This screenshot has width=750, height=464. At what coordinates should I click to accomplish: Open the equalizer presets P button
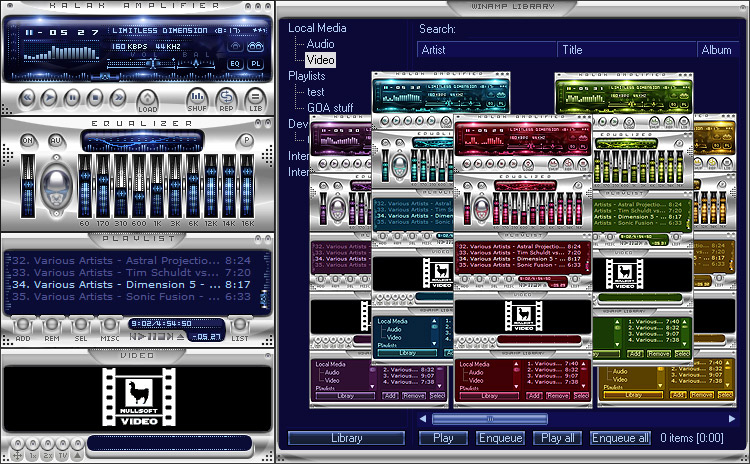tap(246, 140)
